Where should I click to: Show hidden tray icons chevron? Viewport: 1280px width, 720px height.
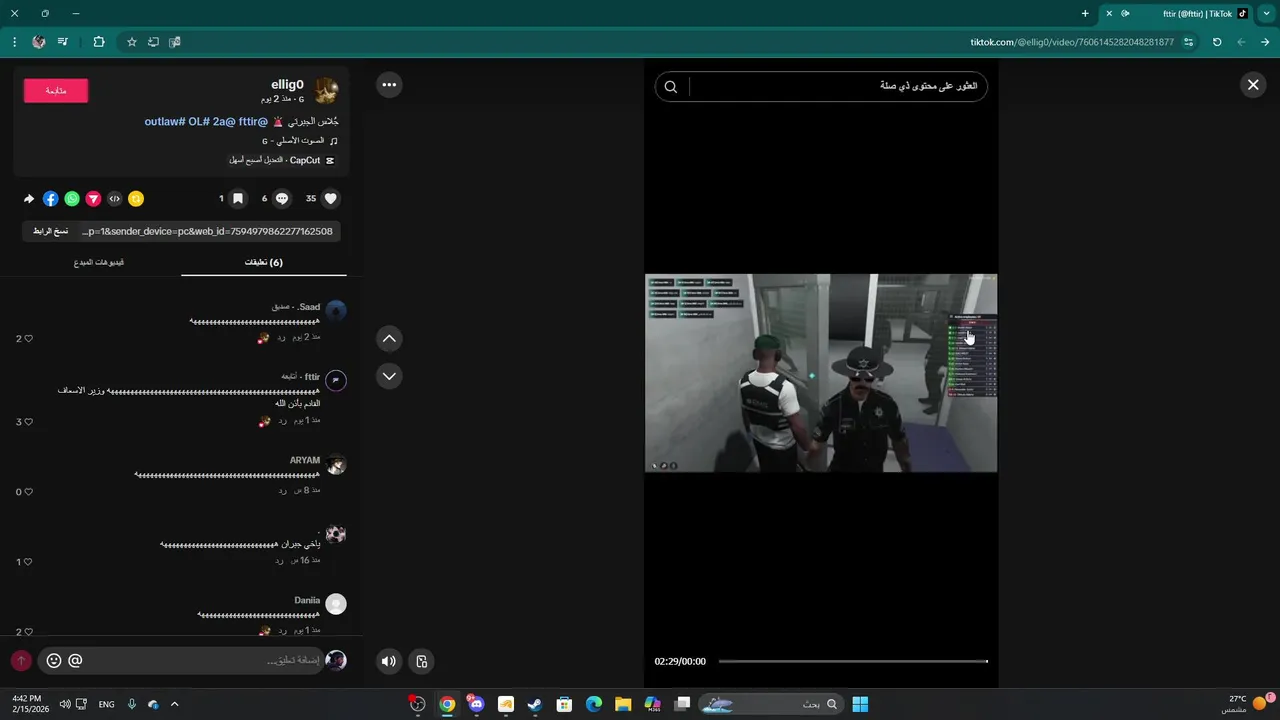pos(175,704)
